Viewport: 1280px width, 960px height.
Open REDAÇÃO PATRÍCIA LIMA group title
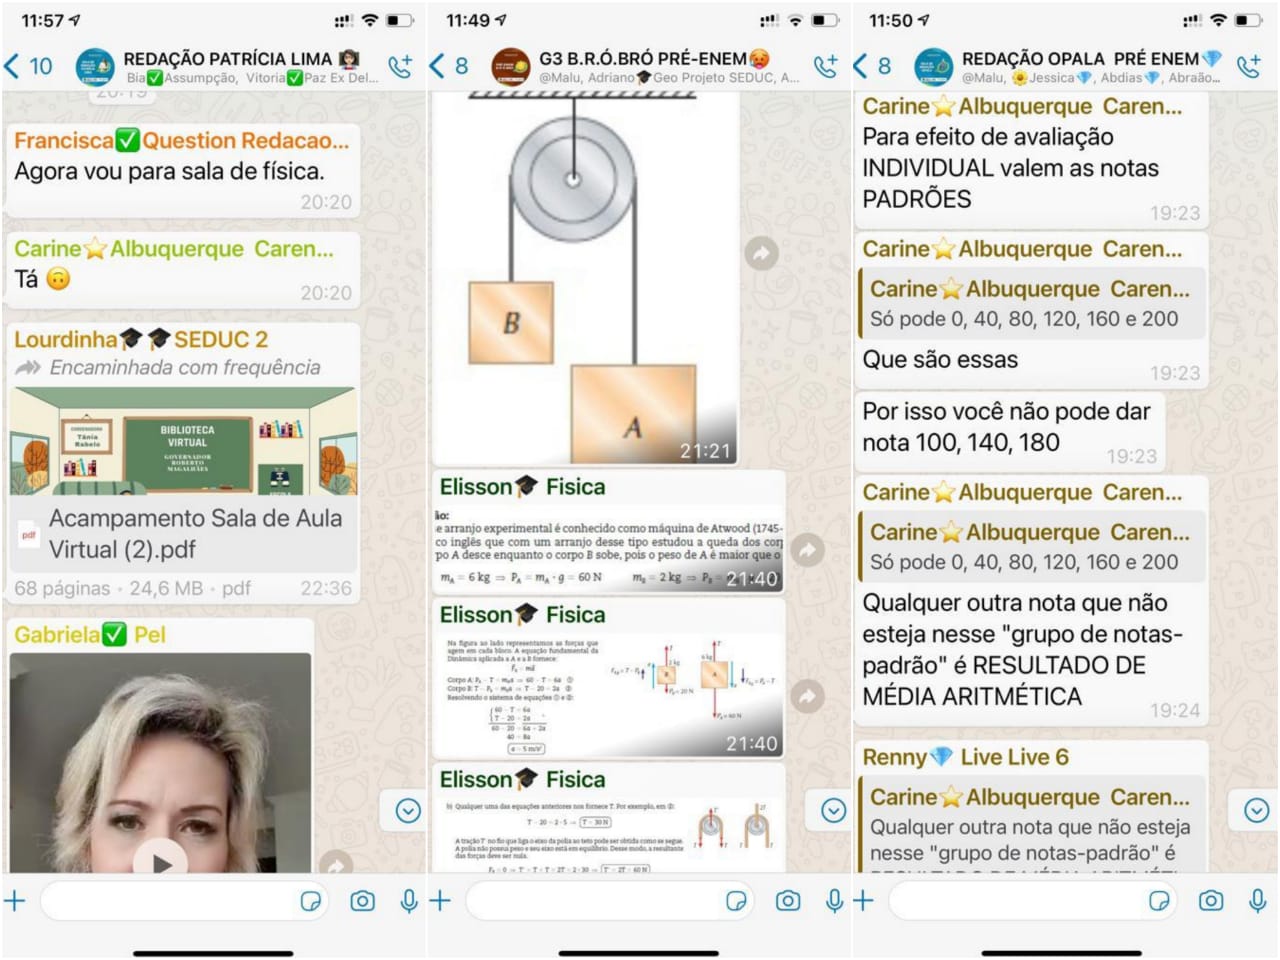[241, 59]
